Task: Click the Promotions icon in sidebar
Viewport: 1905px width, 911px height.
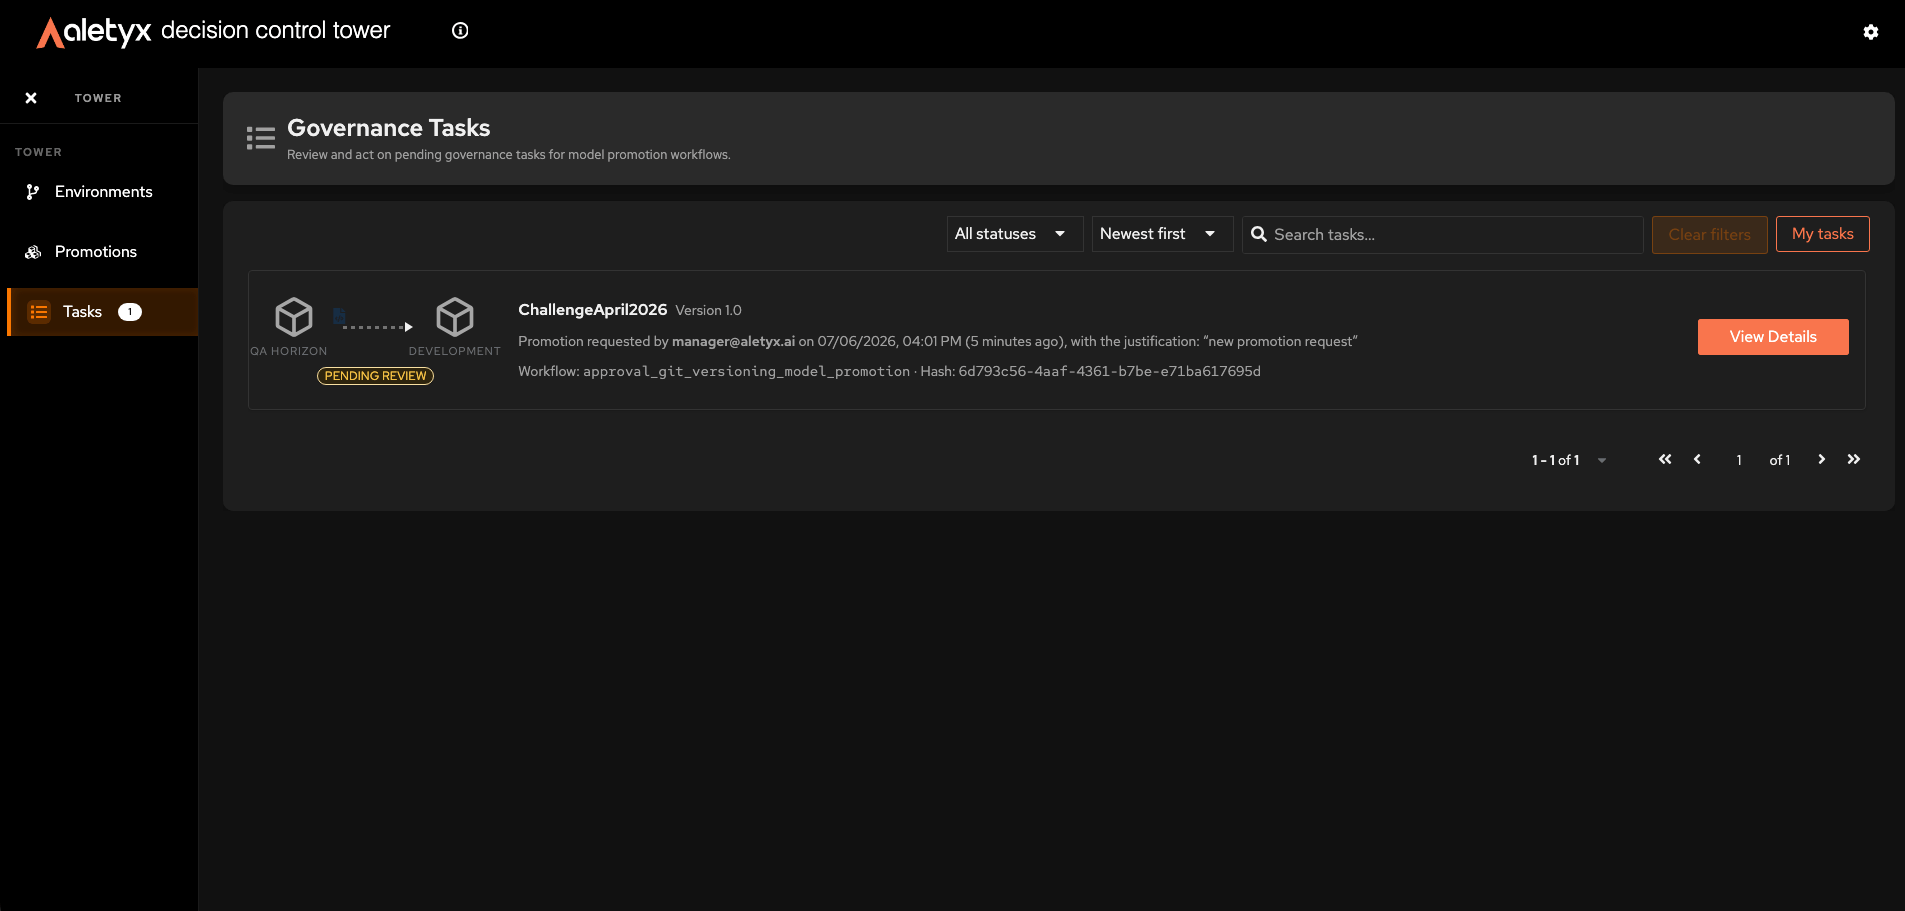Action: 33,252
